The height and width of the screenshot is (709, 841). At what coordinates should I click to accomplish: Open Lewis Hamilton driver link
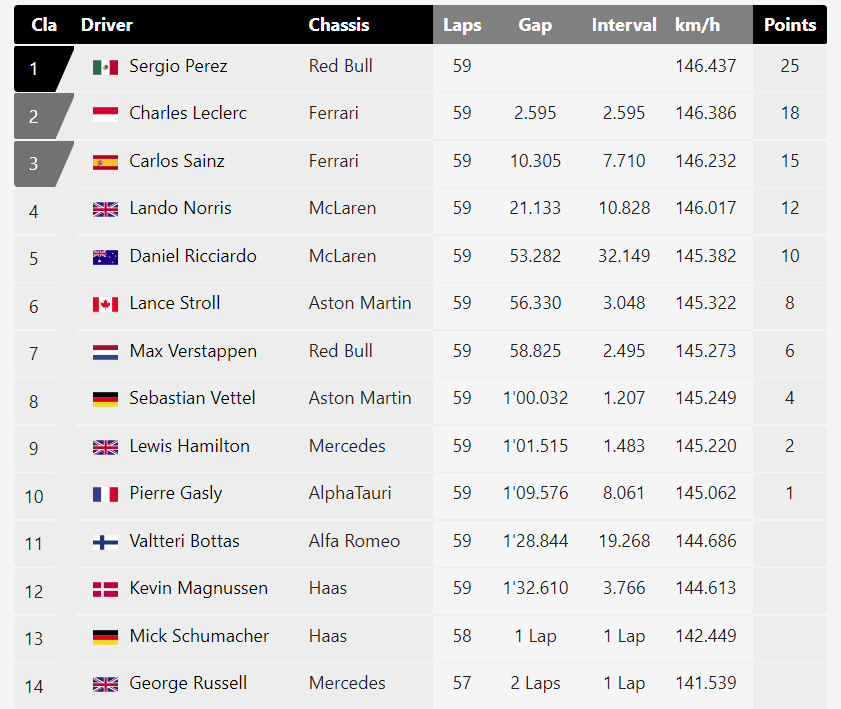tap(189, 446)
